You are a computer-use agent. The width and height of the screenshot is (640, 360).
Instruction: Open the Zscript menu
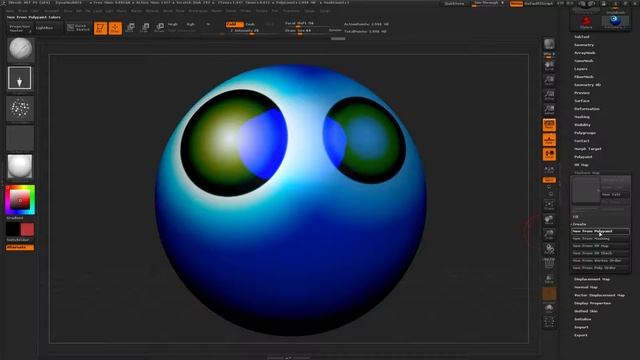tap(325, 11)
